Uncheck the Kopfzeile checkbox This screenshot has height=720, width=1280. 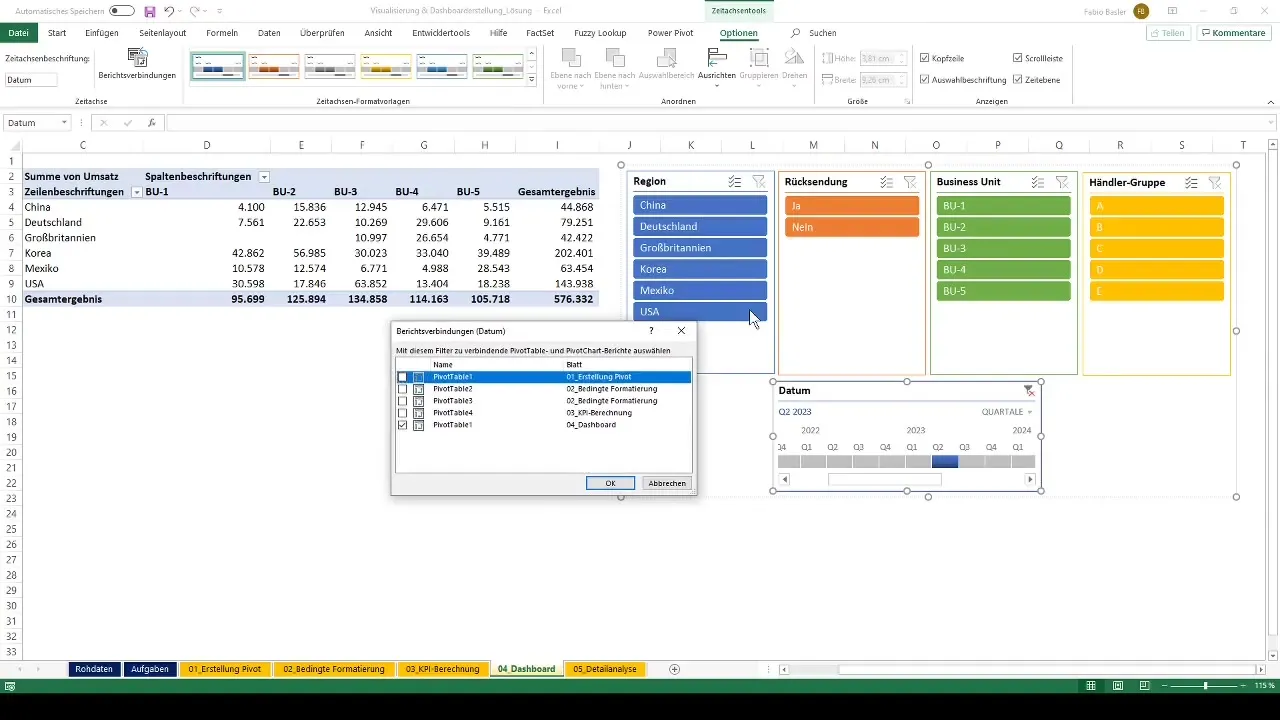click(924, 58)
